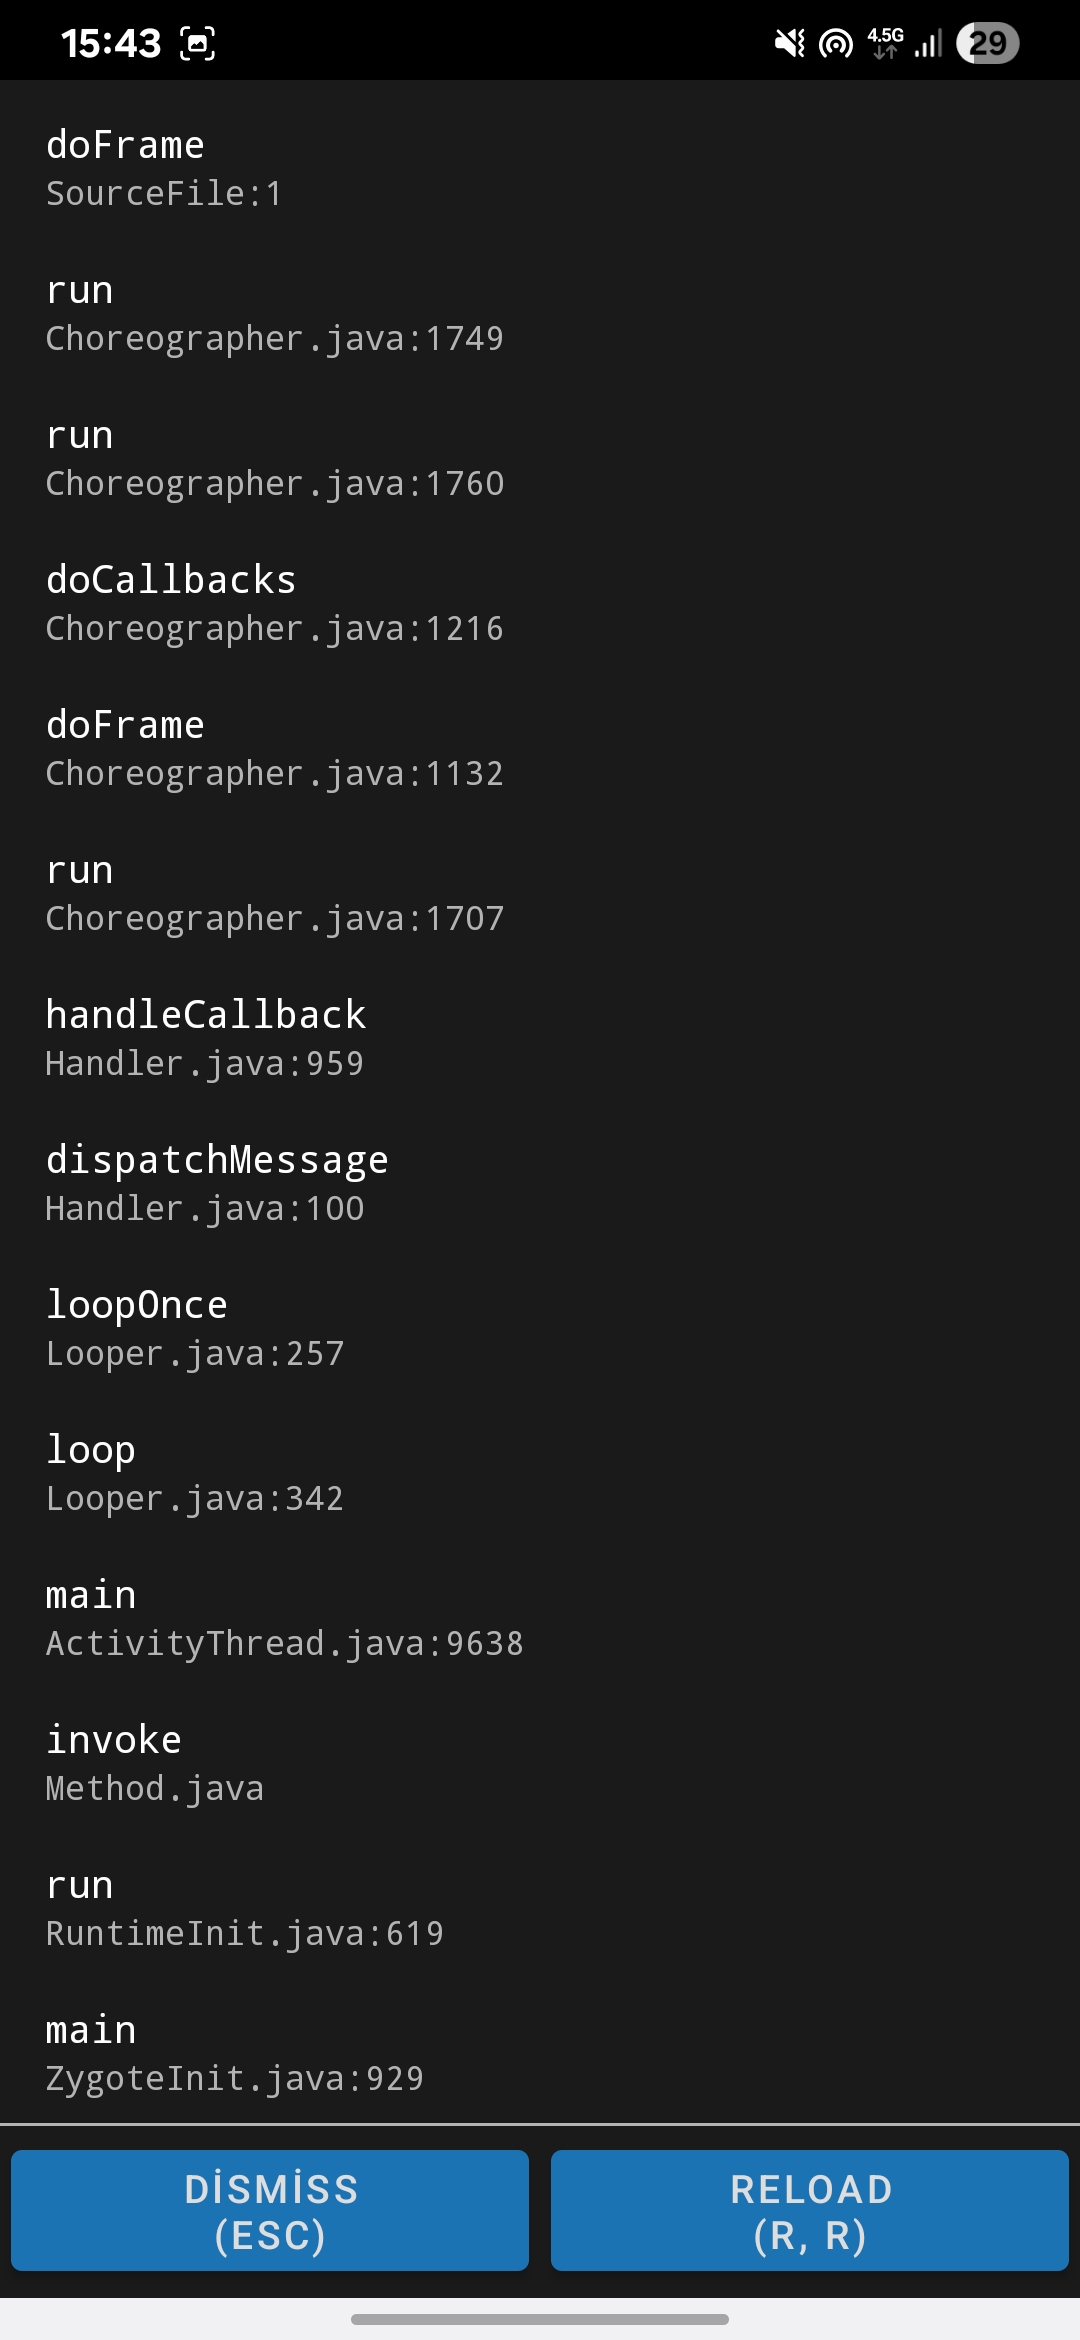The height and width of the screenshot is (2340, 1080).
Task: Tap the hotspot icon in status bar
Action: point(836,43)
